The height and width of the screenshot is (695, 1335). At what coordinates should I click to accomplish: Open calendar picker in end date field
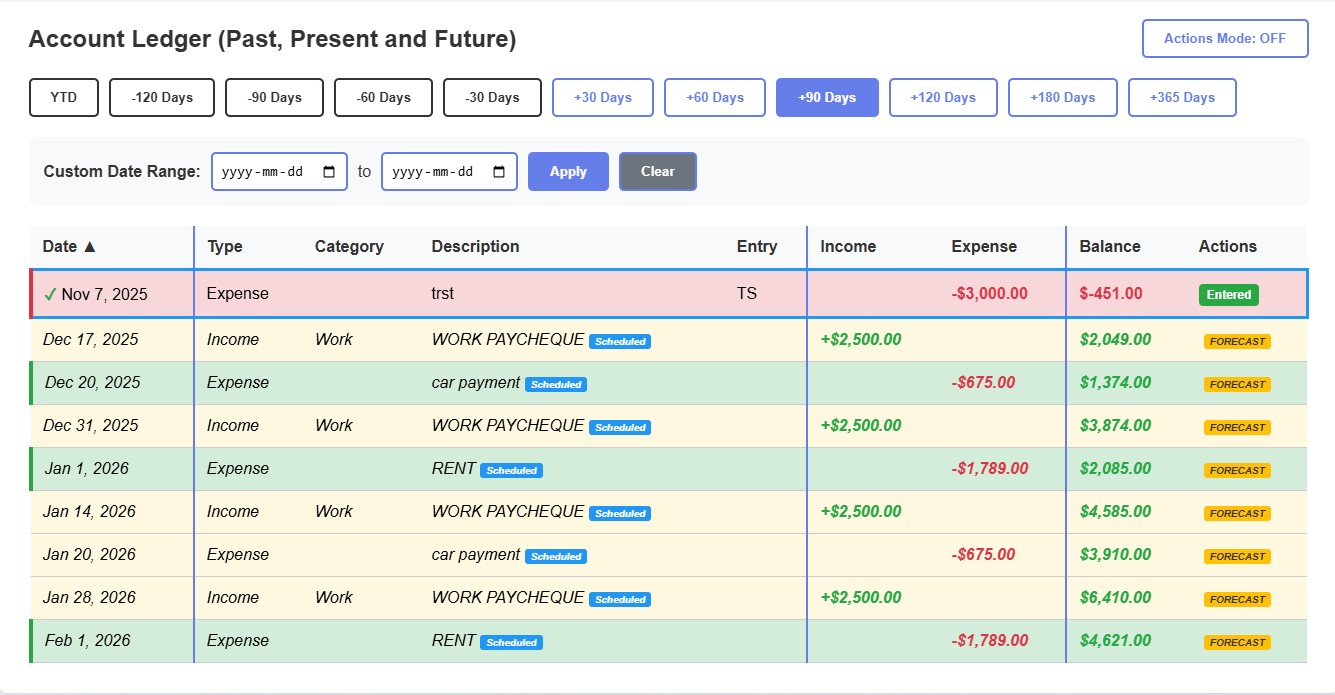point(499,172)
